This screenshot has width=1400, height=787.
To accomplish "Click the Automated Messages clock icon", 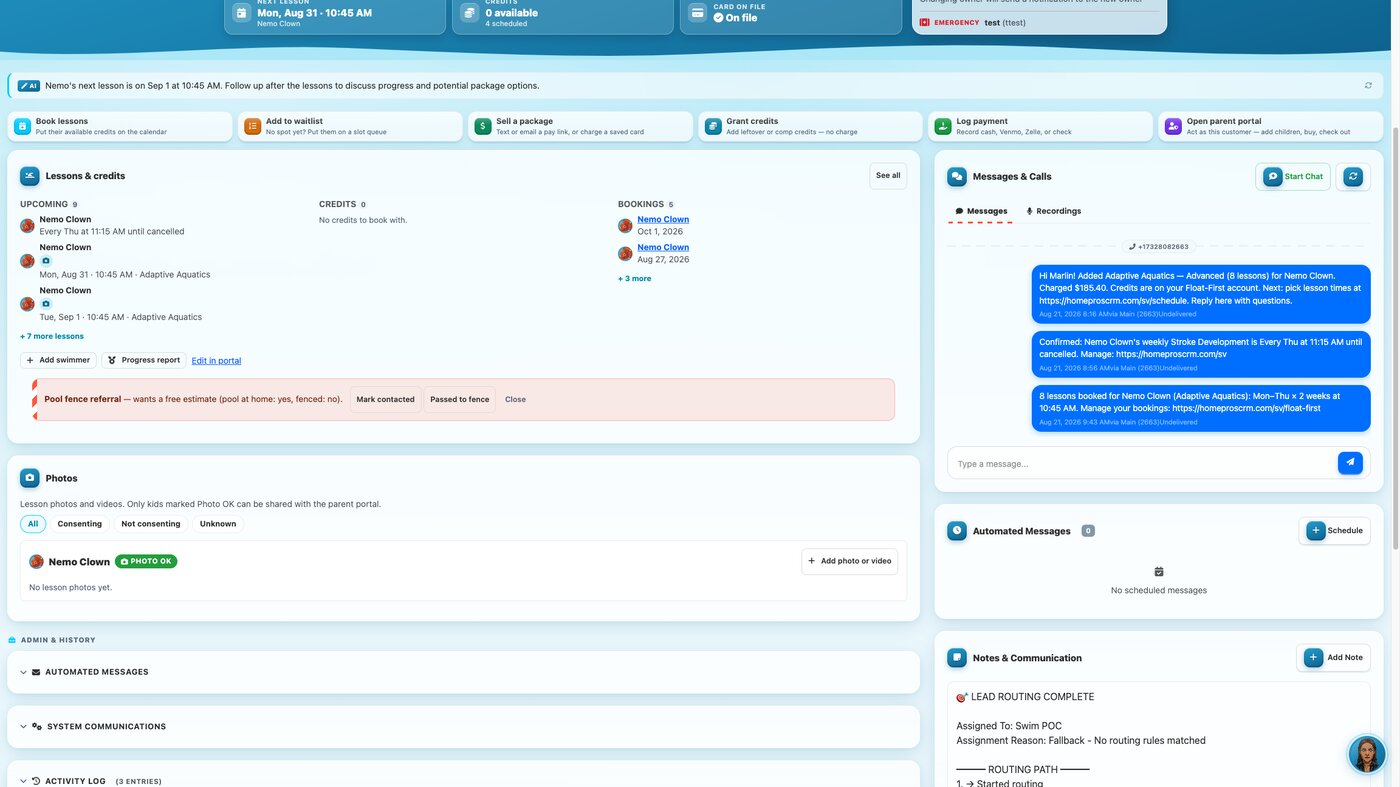I will (x=957, y=531).
